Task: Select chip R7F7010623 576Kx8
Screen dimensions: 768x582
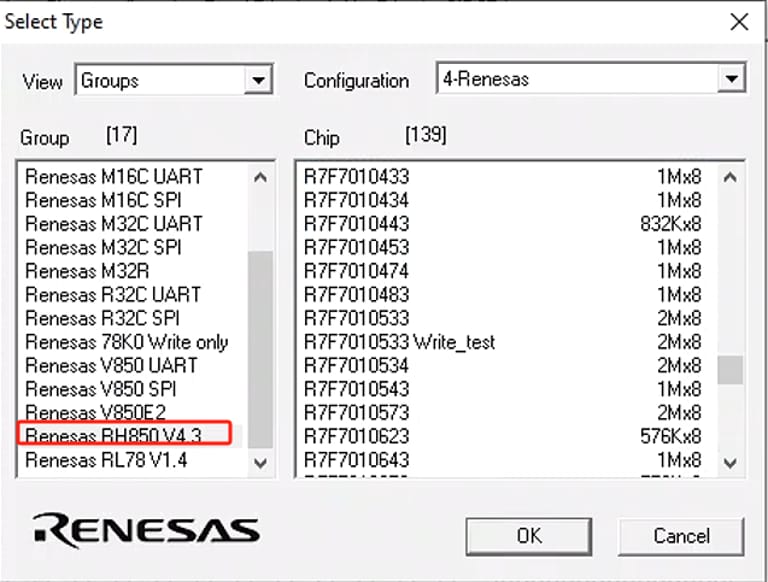Action: [x=357, y=437]
